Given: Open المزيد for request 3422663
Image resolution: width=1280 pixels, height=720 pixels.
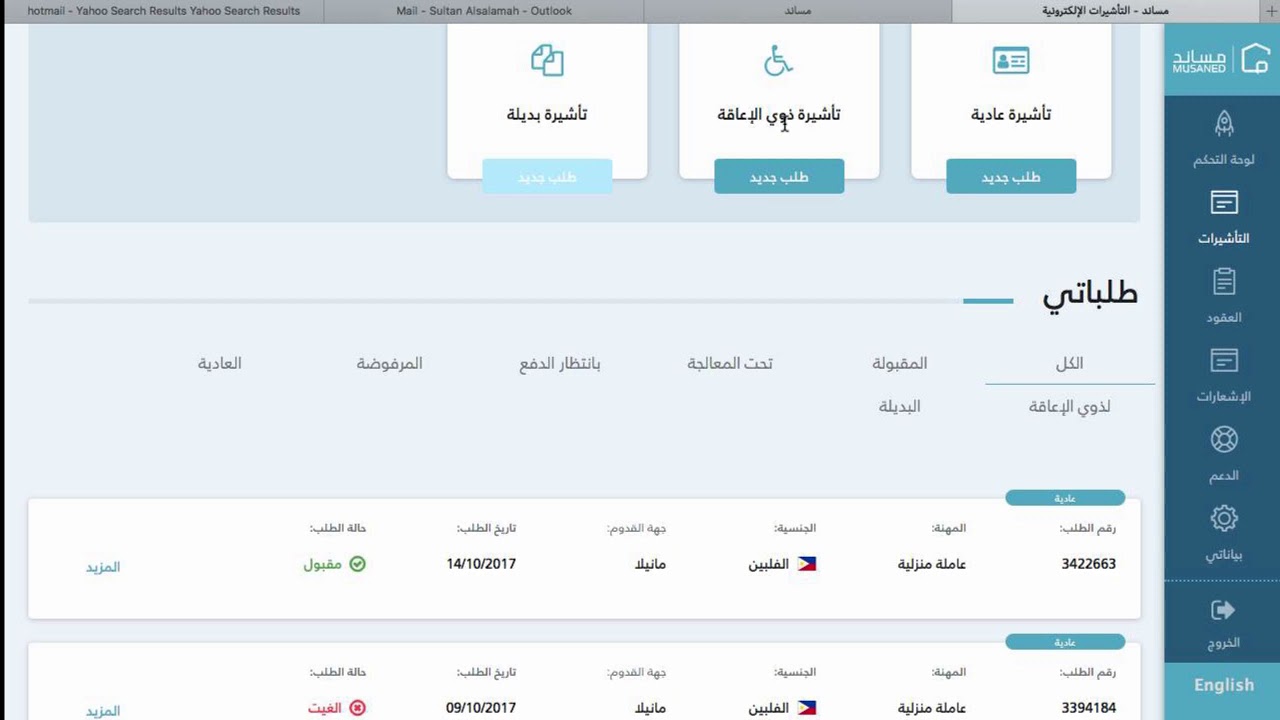Looking at the screenshot, I should (103, 567).
